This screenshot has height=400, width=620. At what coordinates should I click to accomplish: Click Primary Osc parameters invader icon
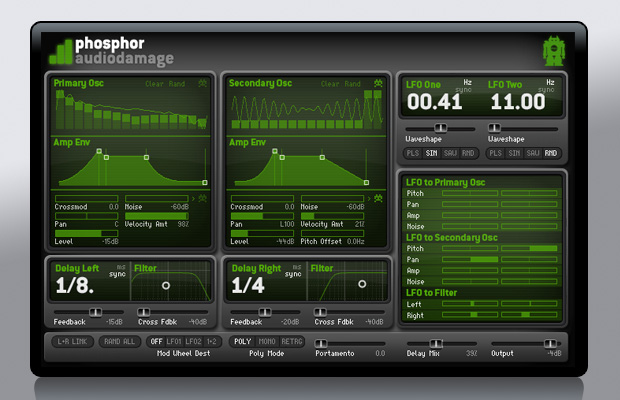[x=202, y=198]
